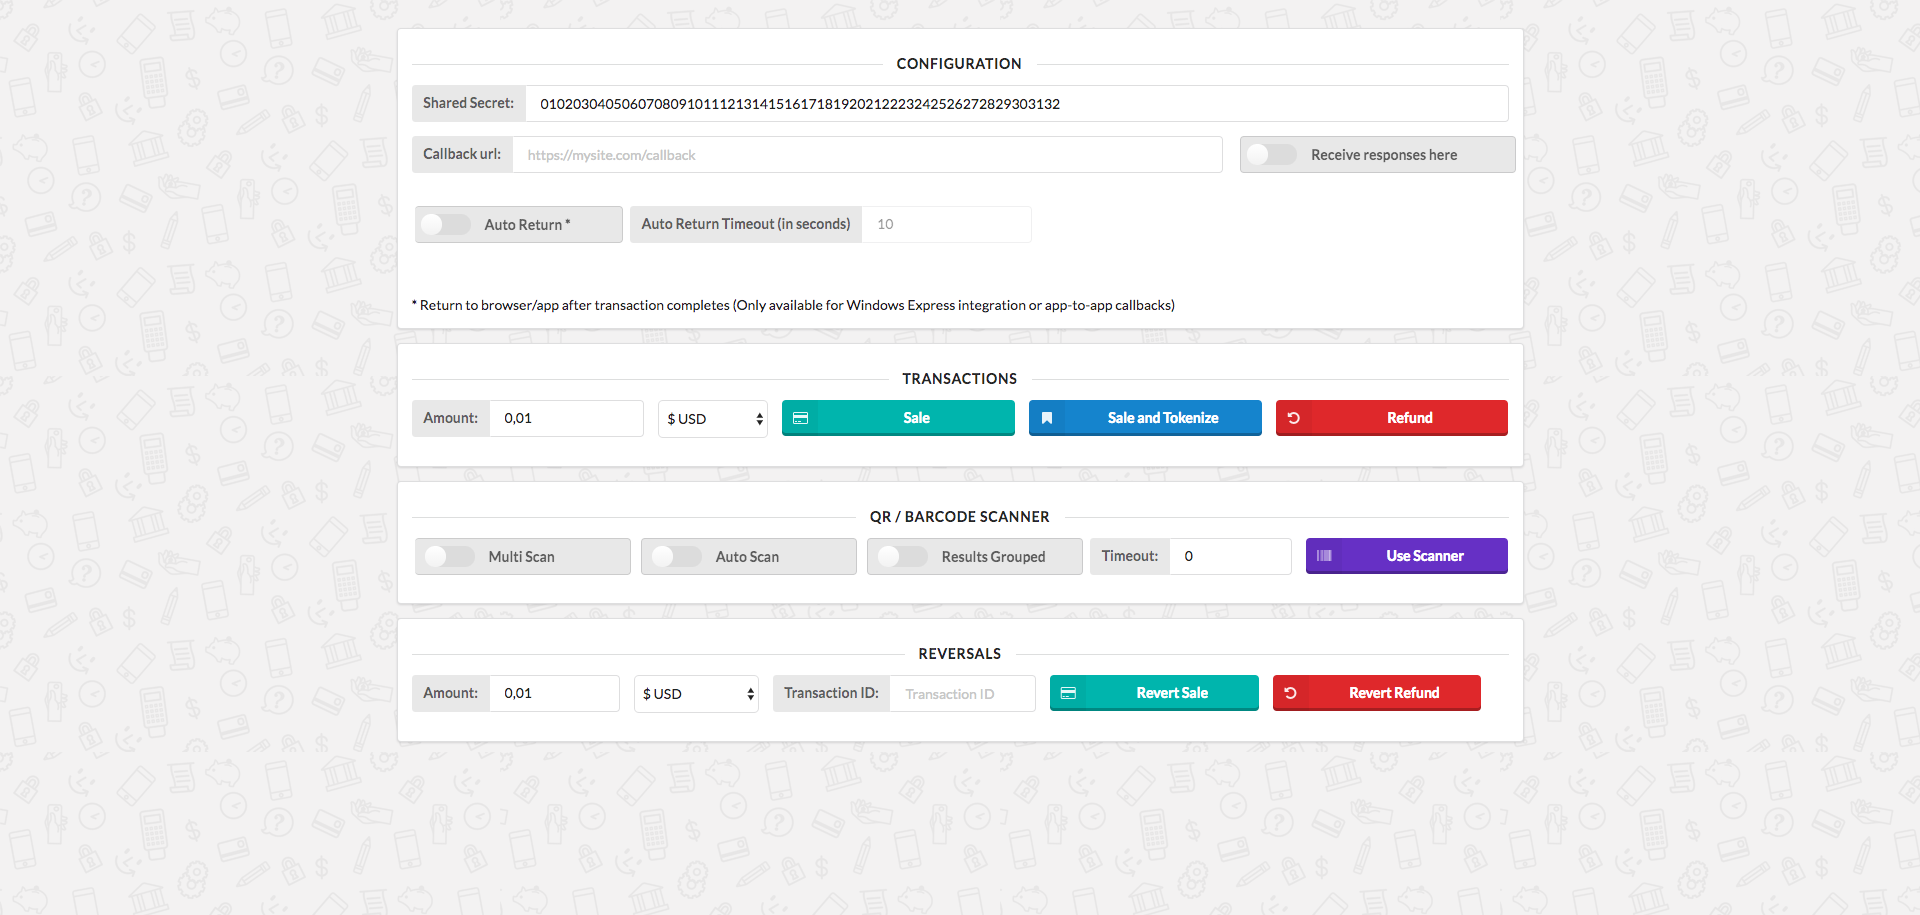The height and width of the screenshot is (915, 1920).
Task: Click the Callback url input field
Action: (867, 154)
